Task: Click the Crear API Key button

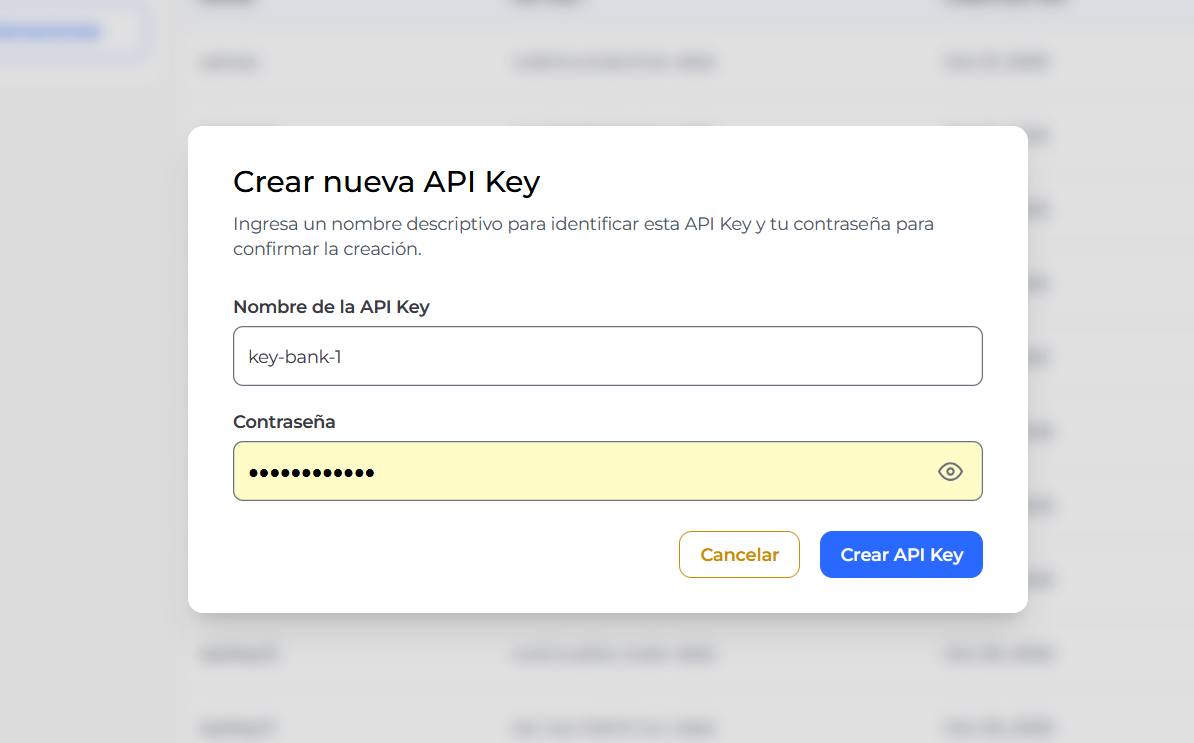Action: (x=901, y=554)
